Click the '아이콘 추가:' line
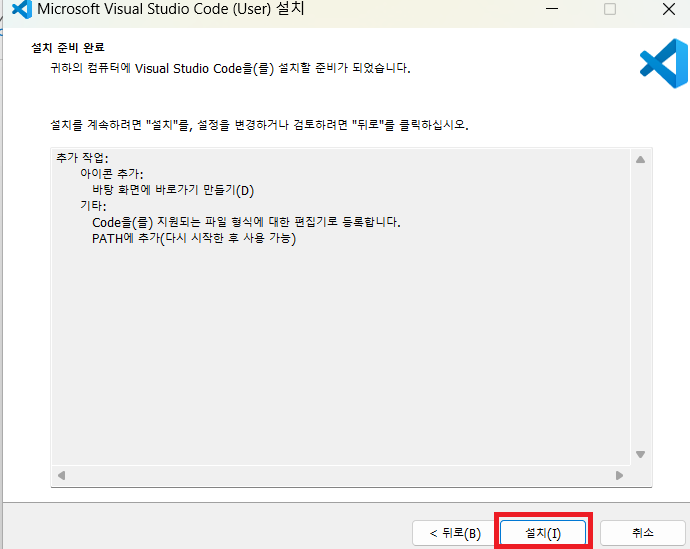This screenshot has width=690, height=549. tap(112, 174)
